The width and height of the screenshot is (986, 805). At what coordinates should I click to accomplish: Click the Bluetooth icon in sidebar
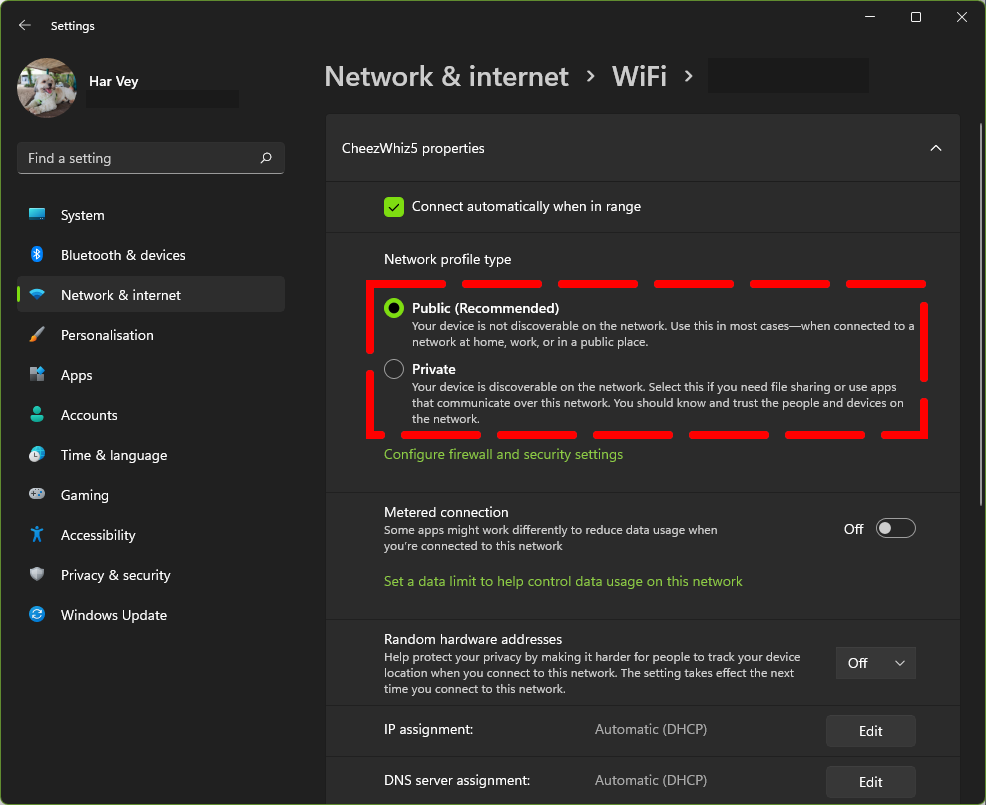point(37,255)
